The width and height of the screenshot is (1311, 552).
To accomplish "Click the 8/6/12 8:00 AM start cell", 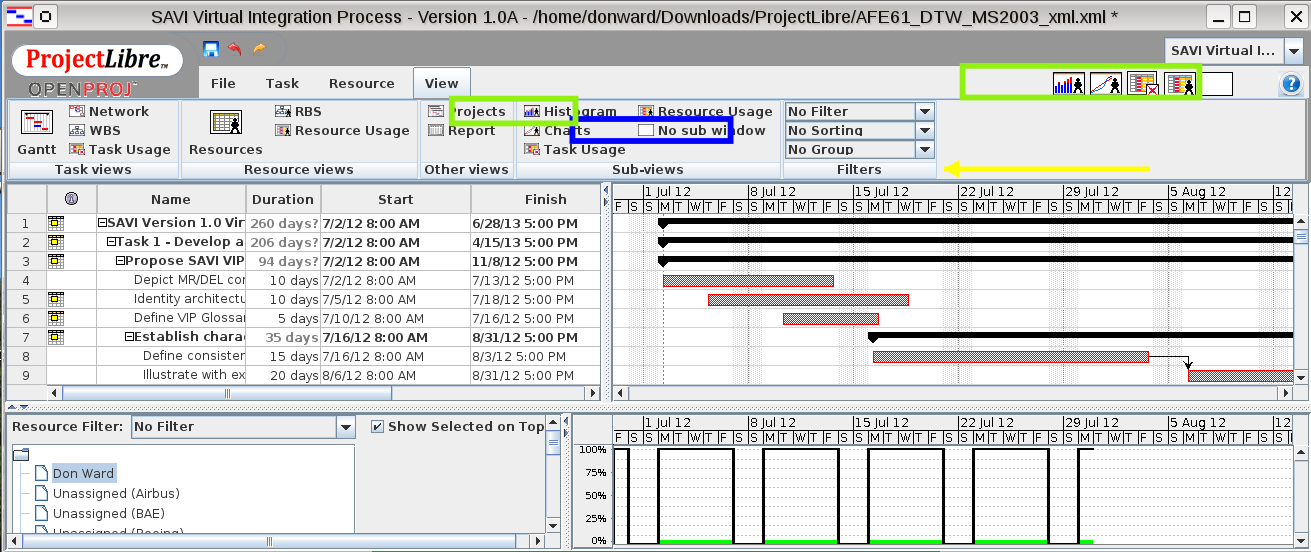I will [396, 375].
